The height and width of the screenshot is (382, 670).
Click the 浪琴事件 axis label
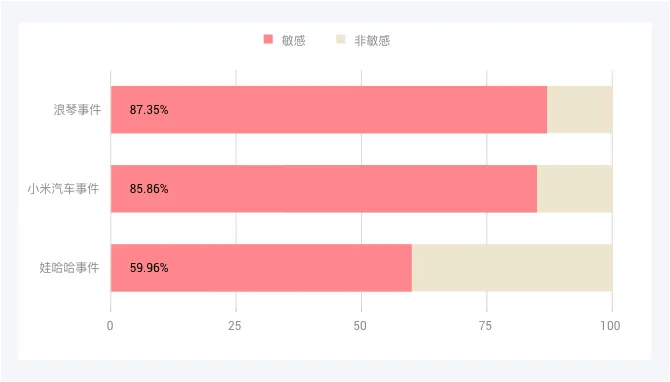tap(77, 110)
